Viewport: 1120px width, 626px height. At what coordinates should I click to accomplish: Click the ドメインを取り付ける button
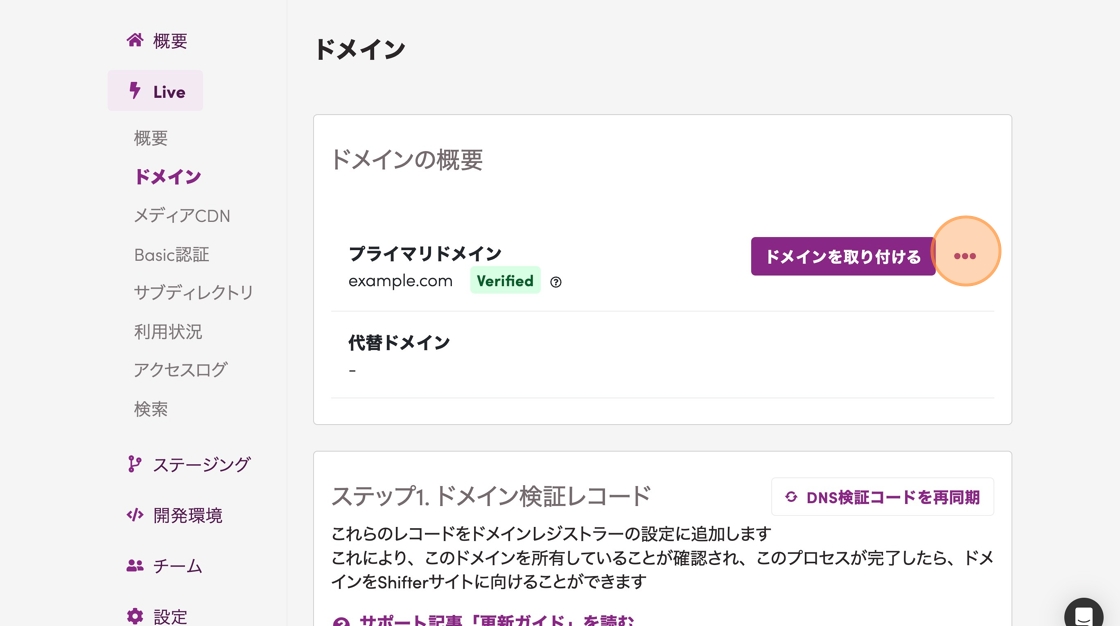842,257
